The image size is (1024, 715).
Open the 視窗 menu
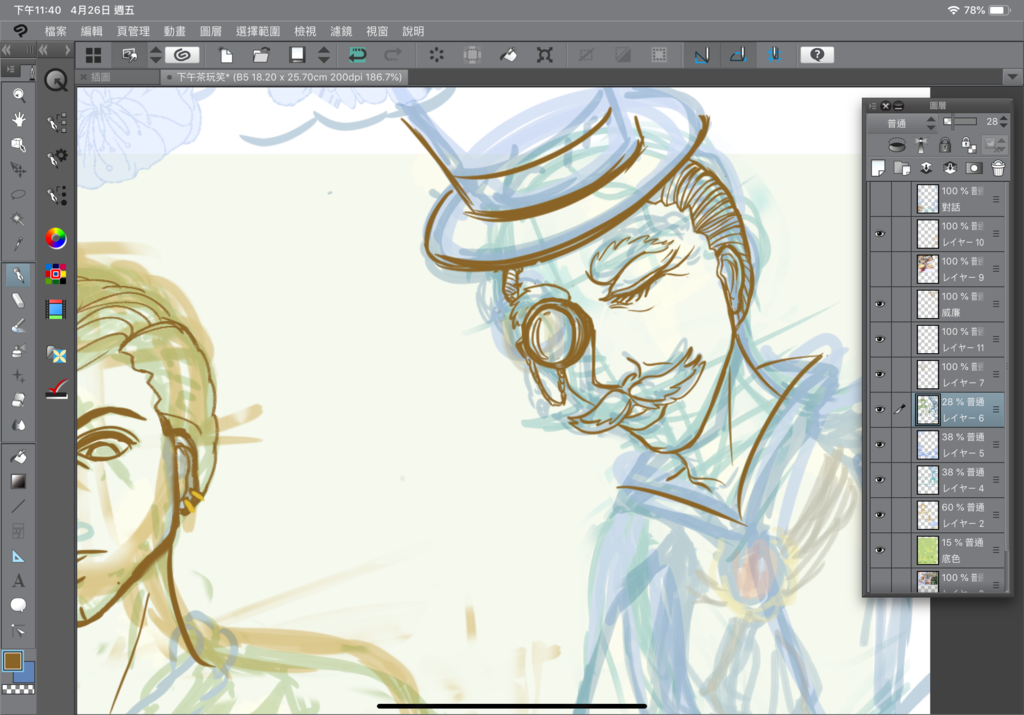(377, 31)
